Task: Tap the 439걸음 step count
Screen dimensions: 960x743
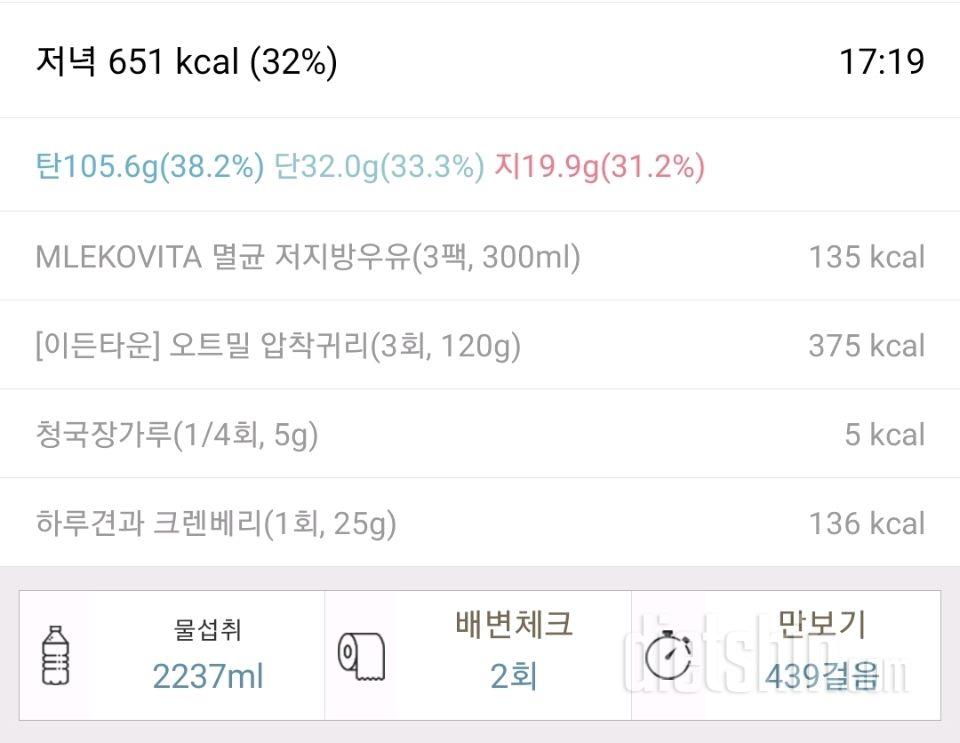Action: (x=821, y=677)
